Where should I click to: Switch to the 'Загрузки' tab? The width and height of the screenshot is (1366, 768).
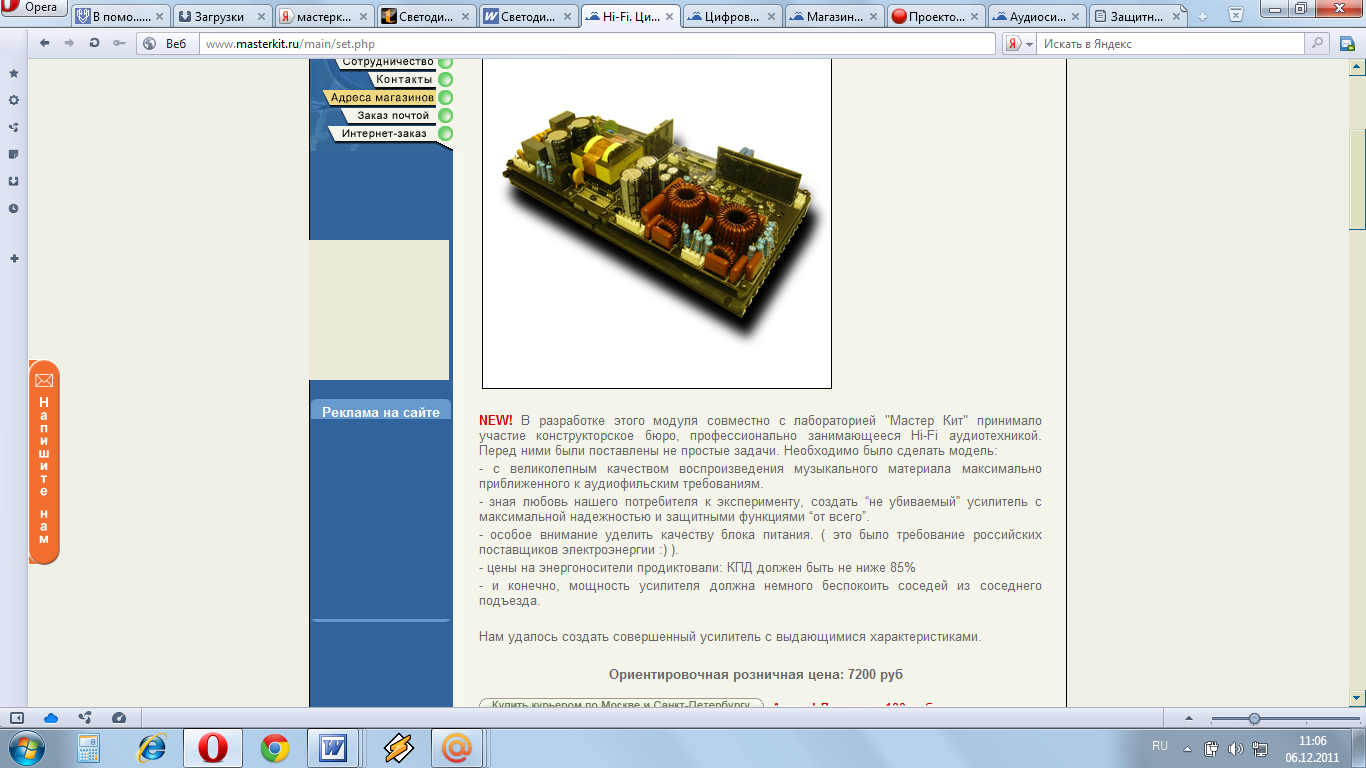222,16
